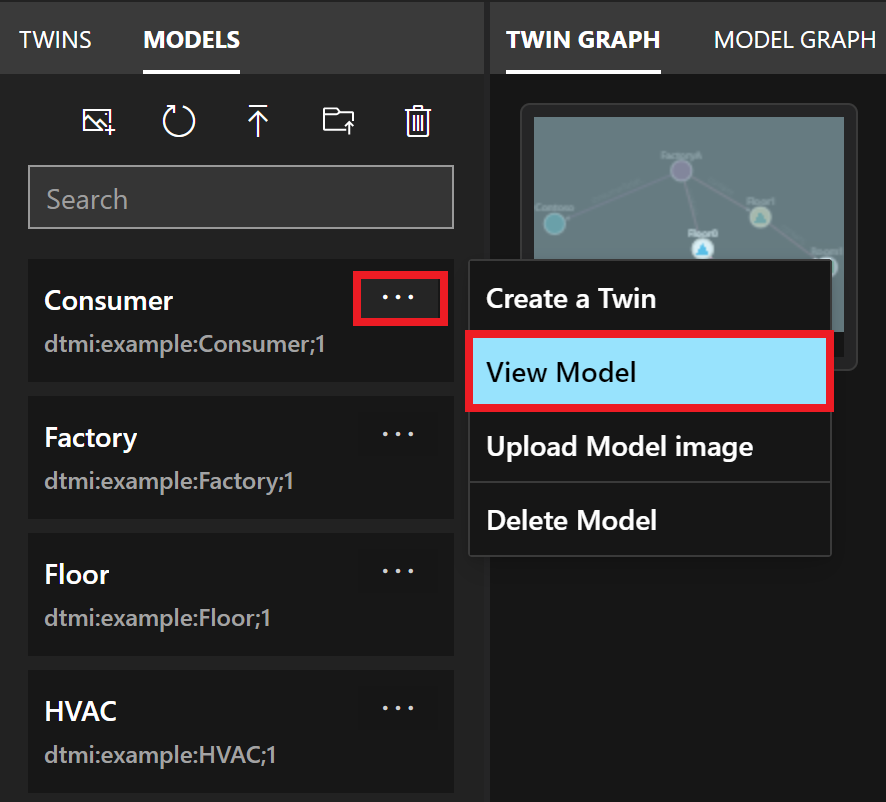Select the Factory model list item

(x=200, y=457)
